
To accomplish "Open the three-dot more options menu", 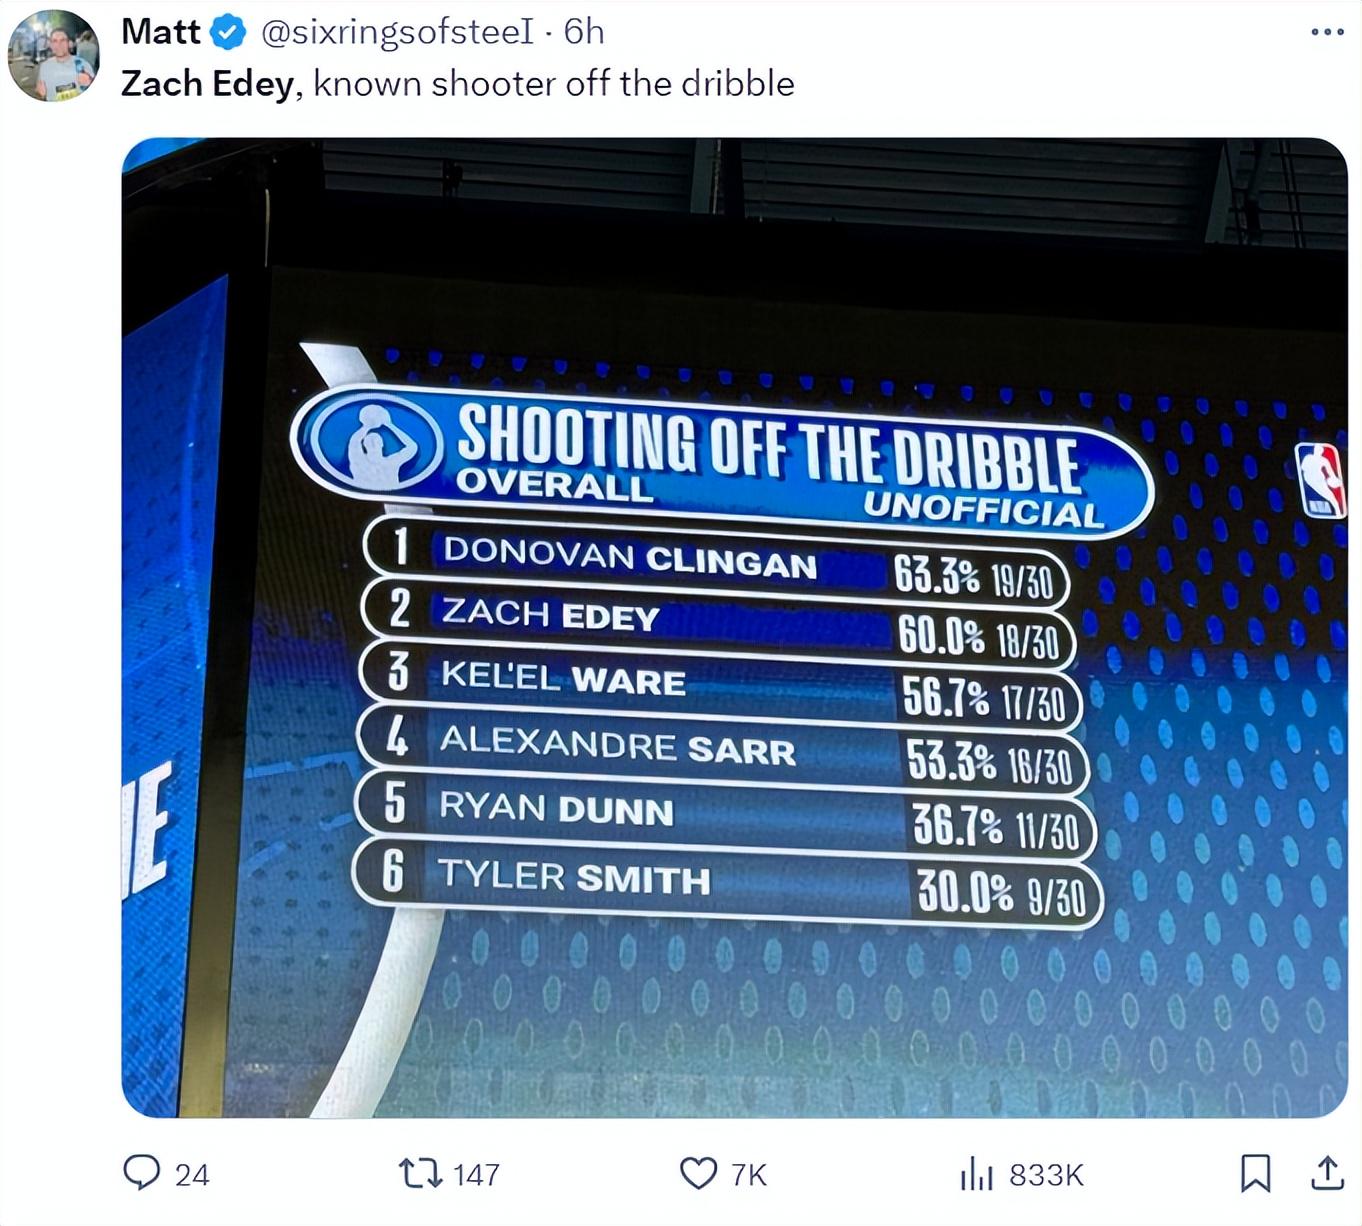I will 1327,32.
